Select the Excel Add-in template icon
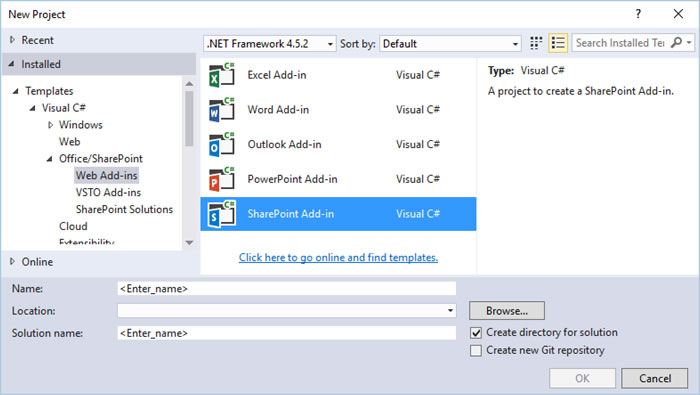The height and width of the screenshot is (395, 700). [221, 75]
